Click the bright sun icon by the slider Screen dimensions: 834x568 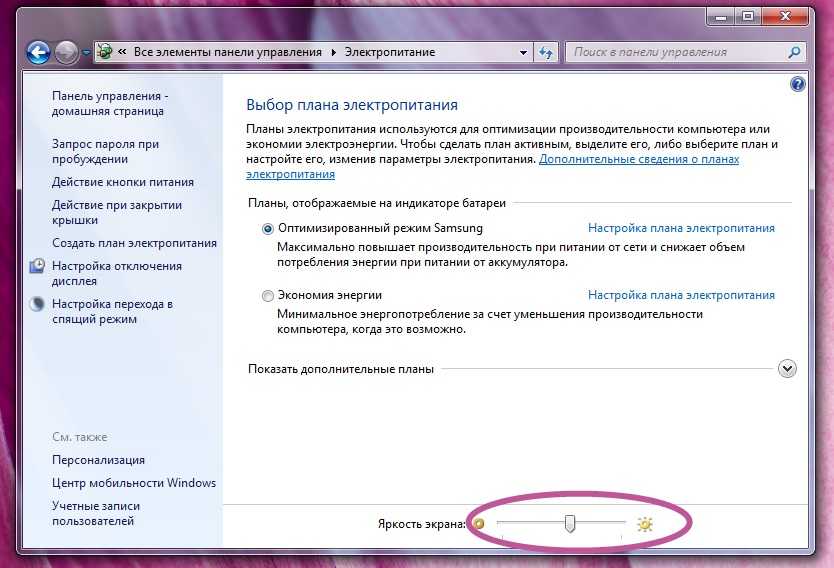pyautogui.click(x=645, y=524)
